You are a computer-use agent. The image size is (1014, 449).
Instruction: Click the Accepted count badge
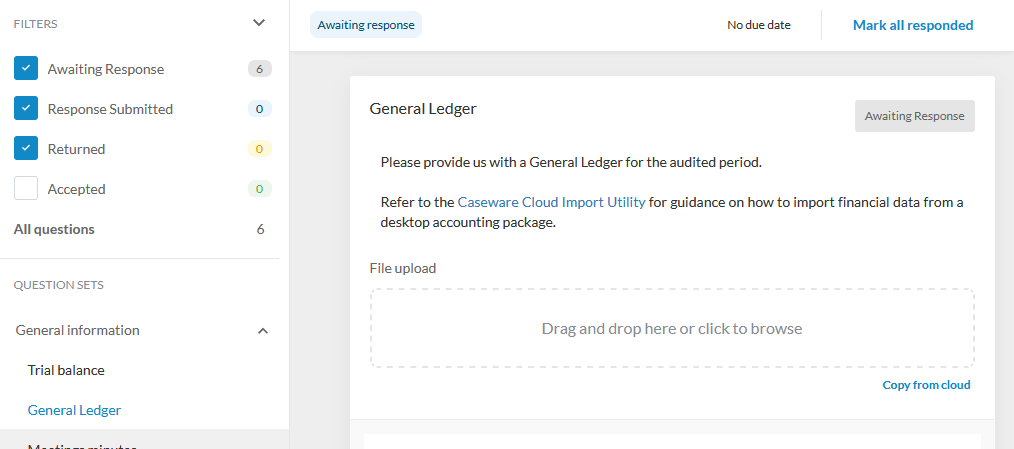tap(259, 189)
